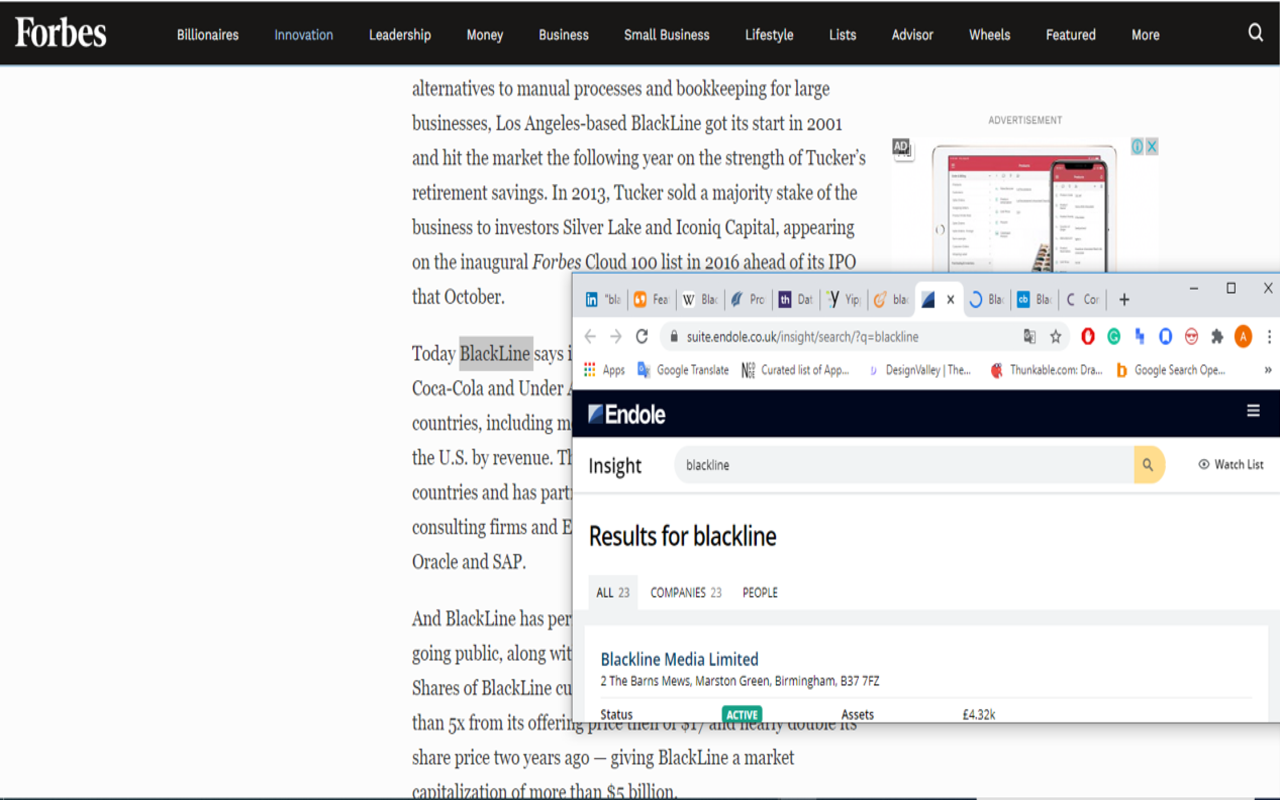Open the DesignValley bookmark
Viewport: 1280px width, 800px height.
(918, 370)
